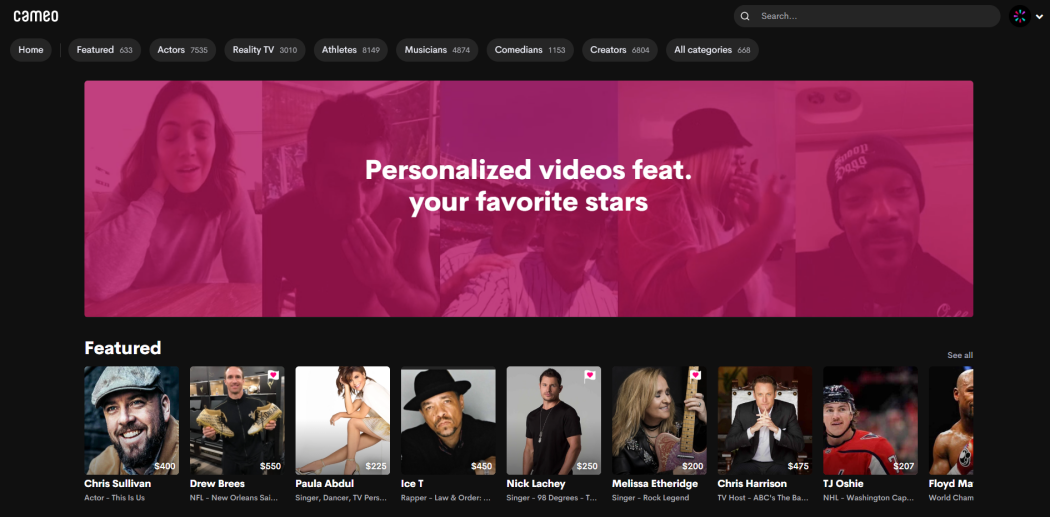
Task: Select the Actors category
Action: click(x=183, y=50)
